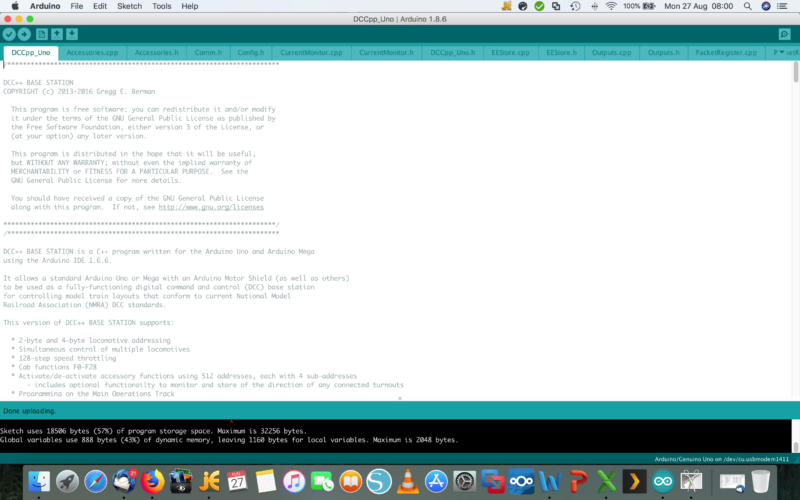
Task: Switch to the Accessories.h tab
Action: coord(157,53)
